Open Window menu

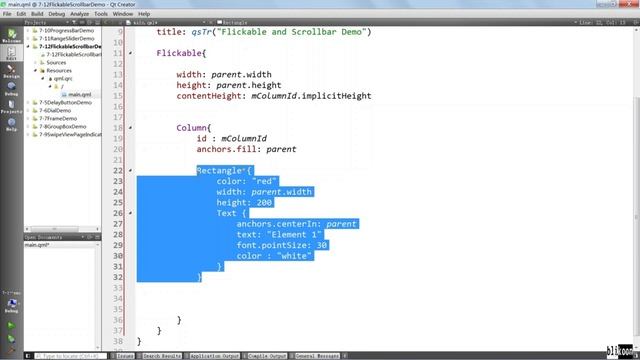pos(123,14)
